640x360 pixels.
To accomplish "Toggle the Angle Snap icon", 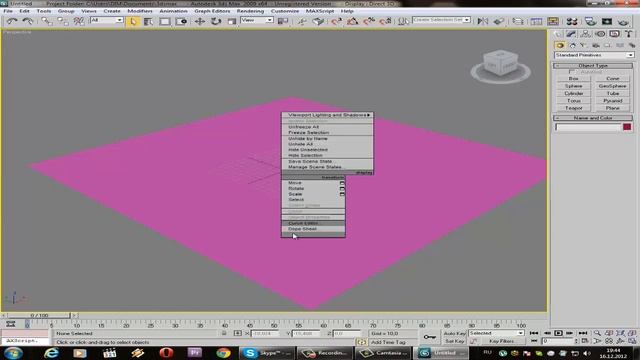I will pyautogui.click(x=352, y=21).
